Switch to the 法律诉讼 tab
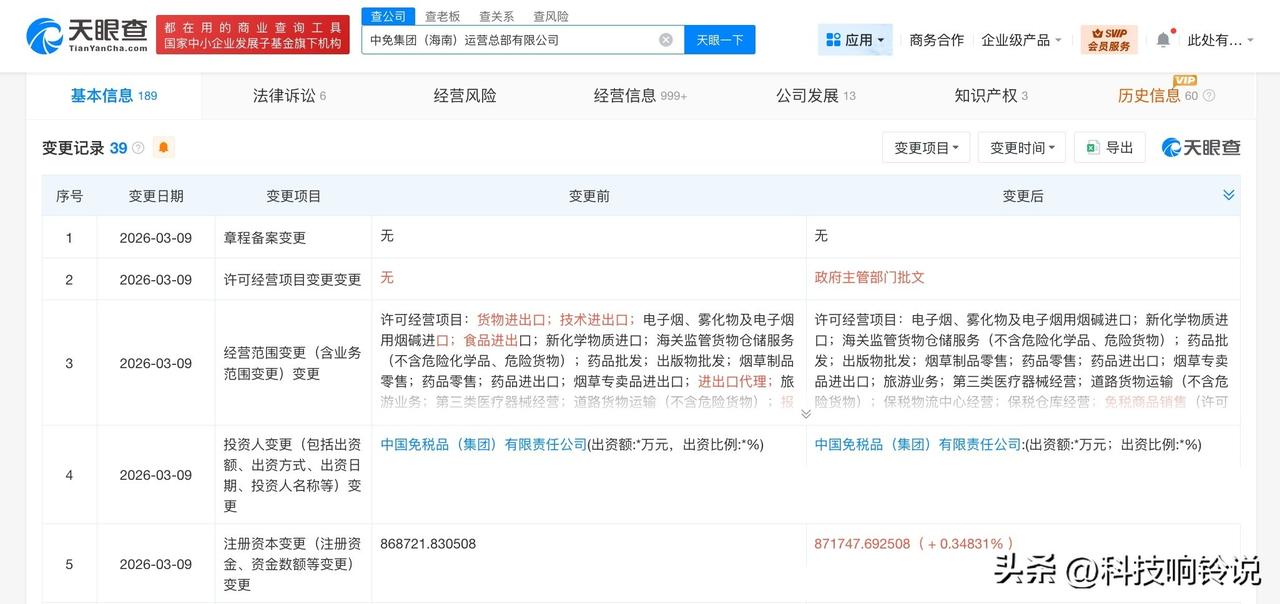 (x=290, y=96)
